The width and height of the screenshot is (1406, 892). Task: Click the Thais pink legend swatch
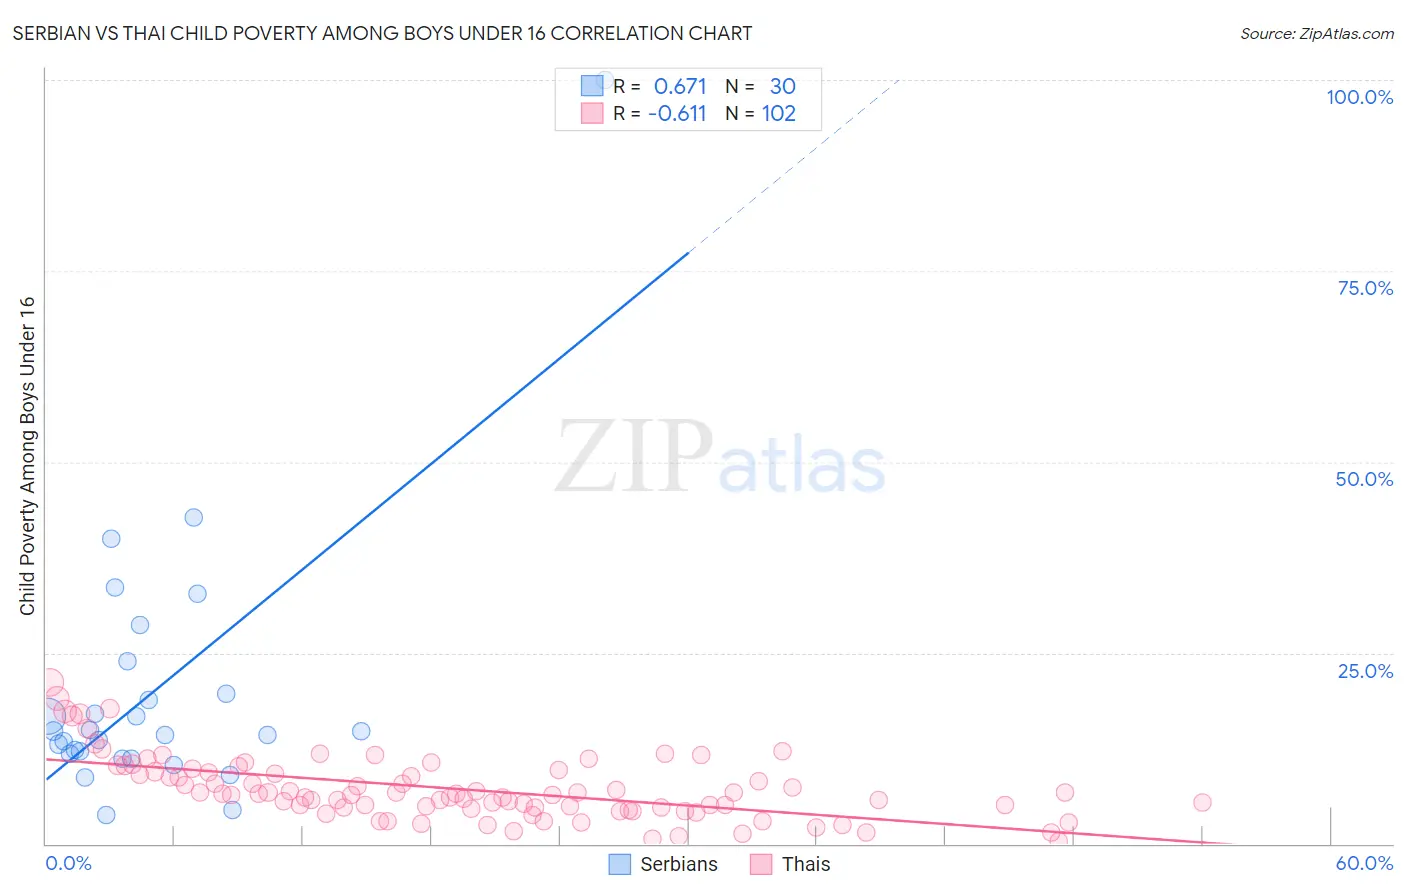[x=761, y=864]
